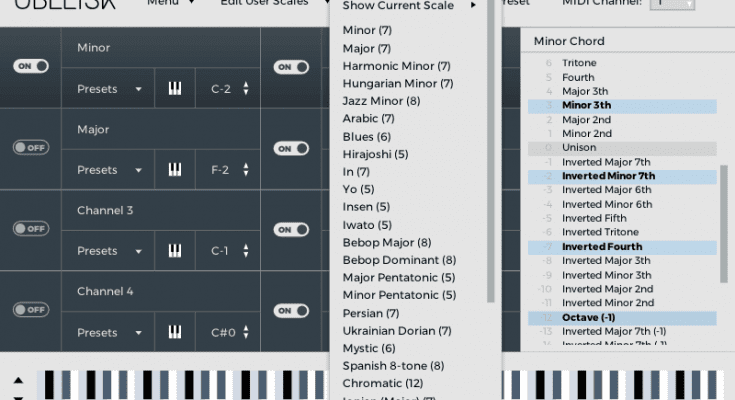735x400 pixels.
Task: Turn off the Minor channel toggle
Action: pyautogui.click(x=30, y=66)
